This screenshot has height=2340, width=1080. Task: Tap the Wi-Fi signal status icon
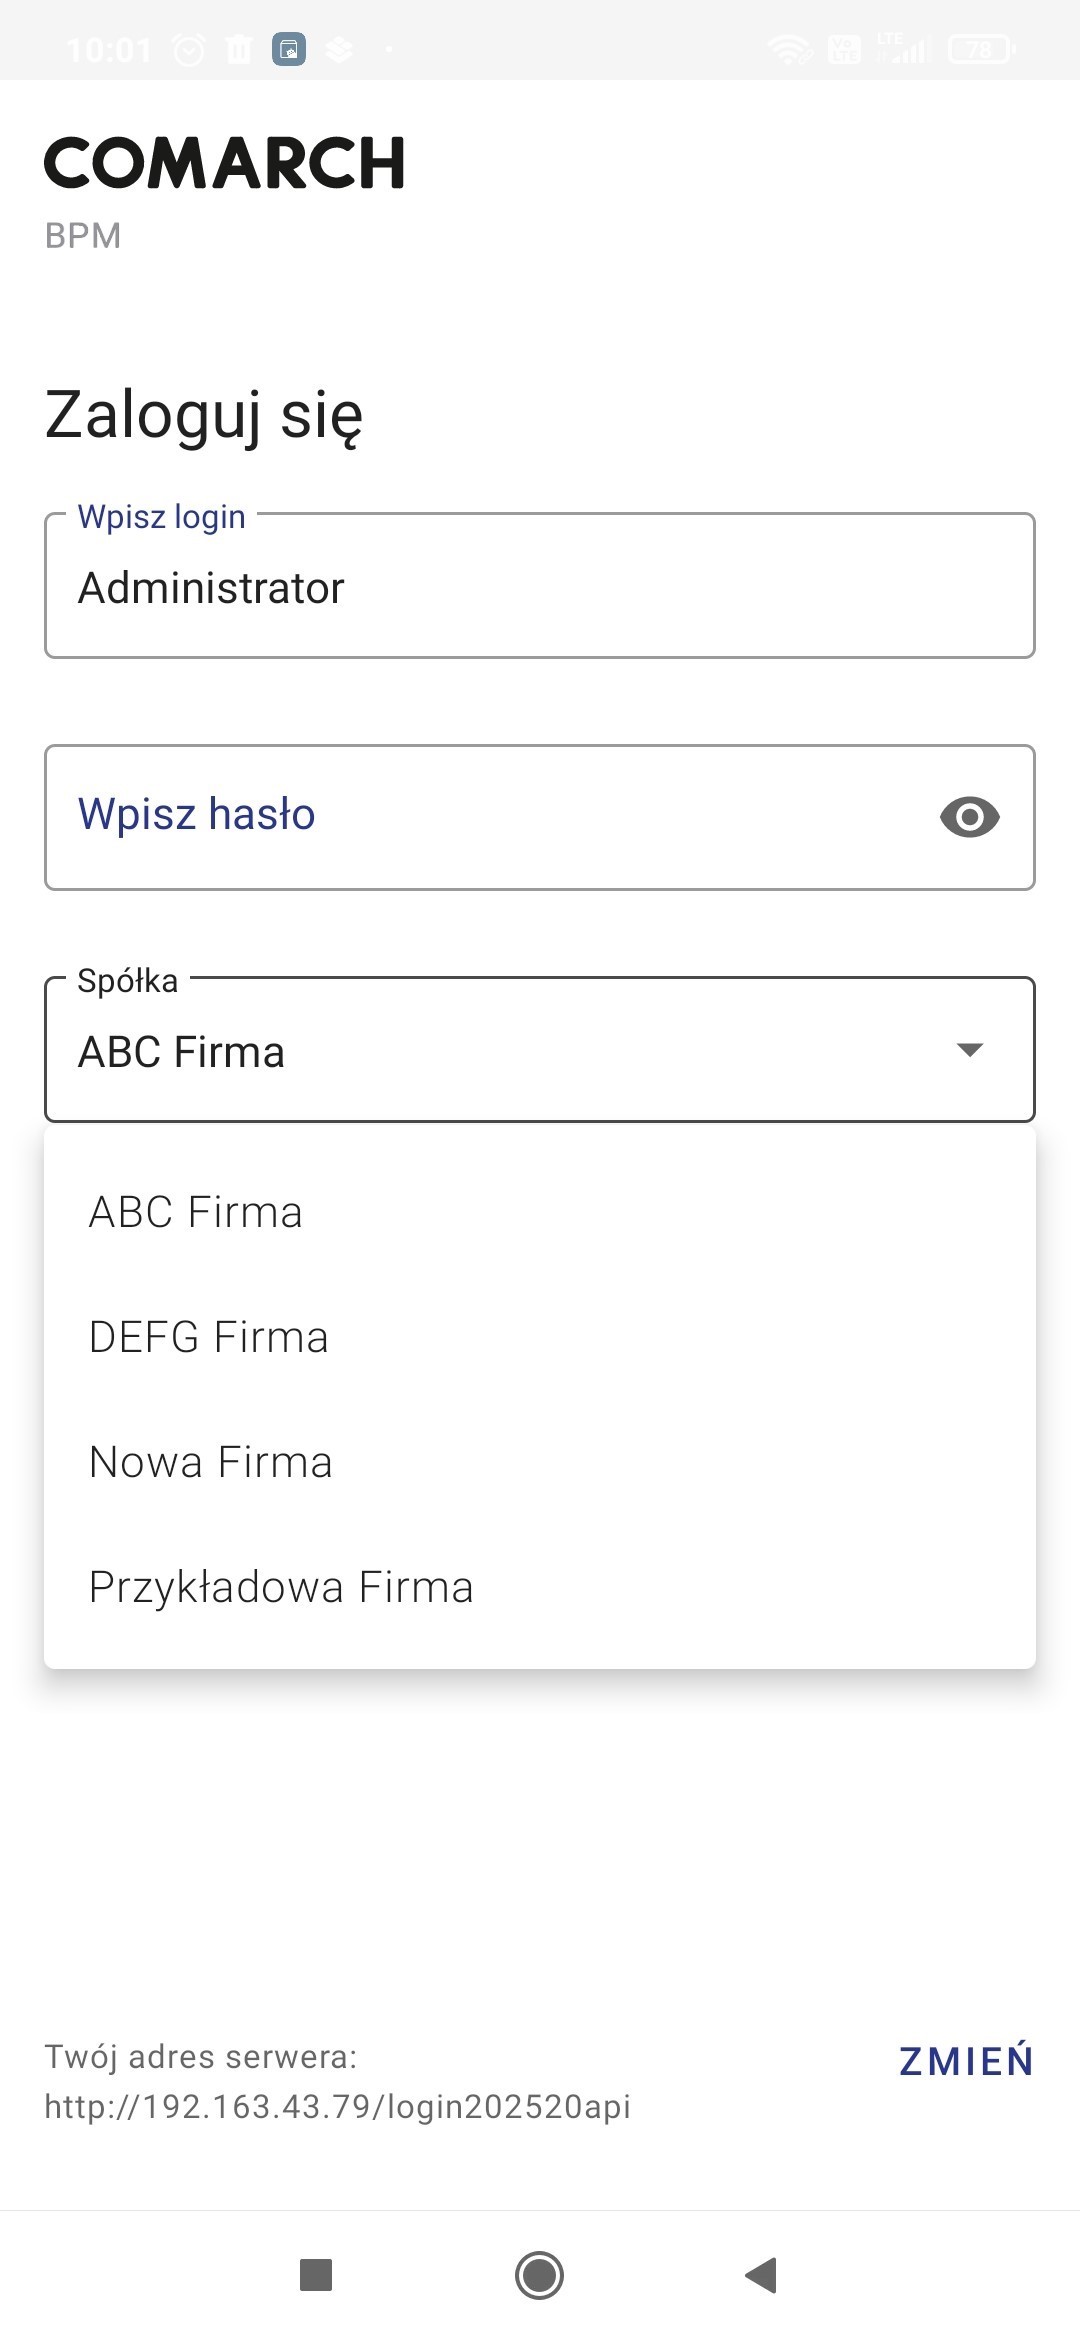click(789, 49)
